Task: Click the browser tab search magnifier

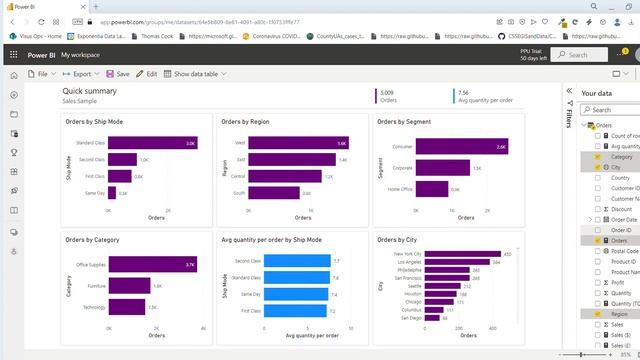Action: click(x=594, y=6)
